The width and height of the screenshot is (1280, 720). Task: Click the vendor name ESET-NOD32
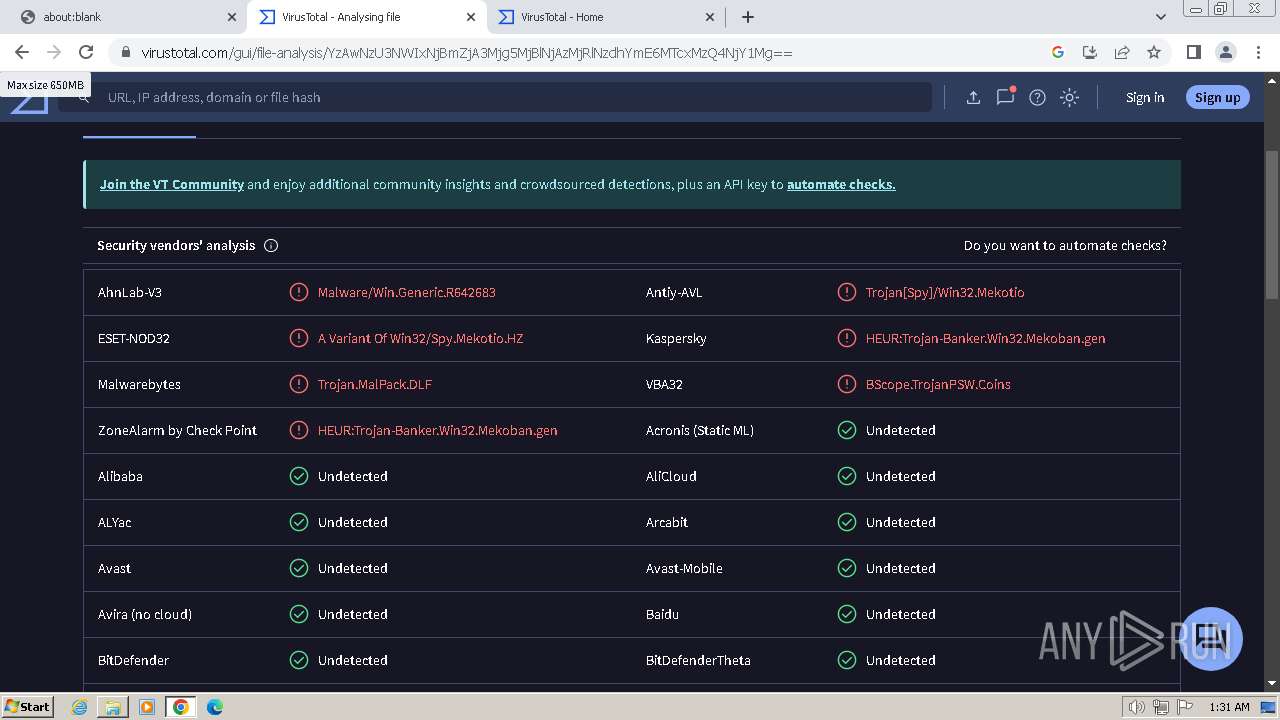(134, 338)
